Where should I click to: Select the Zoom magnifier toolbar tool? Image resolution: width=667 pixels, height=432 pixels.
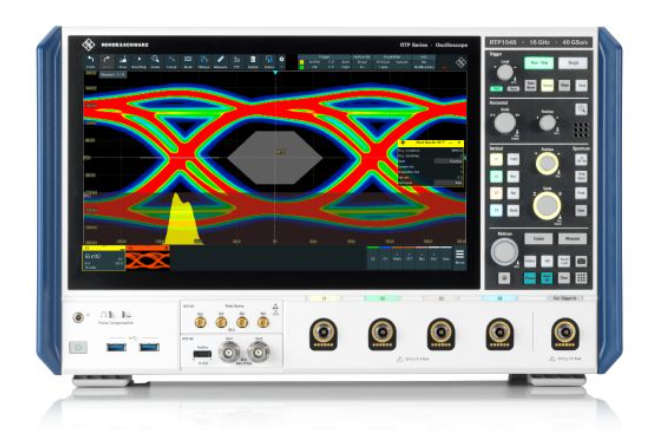(155, 62)
